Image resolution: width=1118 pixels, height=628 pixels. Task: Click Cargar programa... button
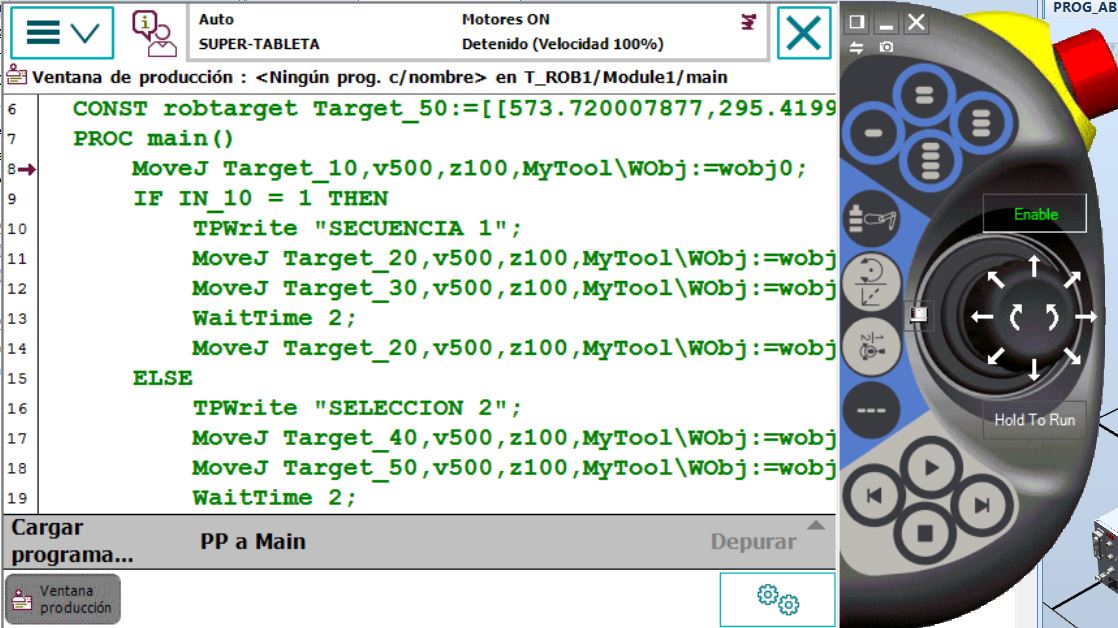coord(72,541)
